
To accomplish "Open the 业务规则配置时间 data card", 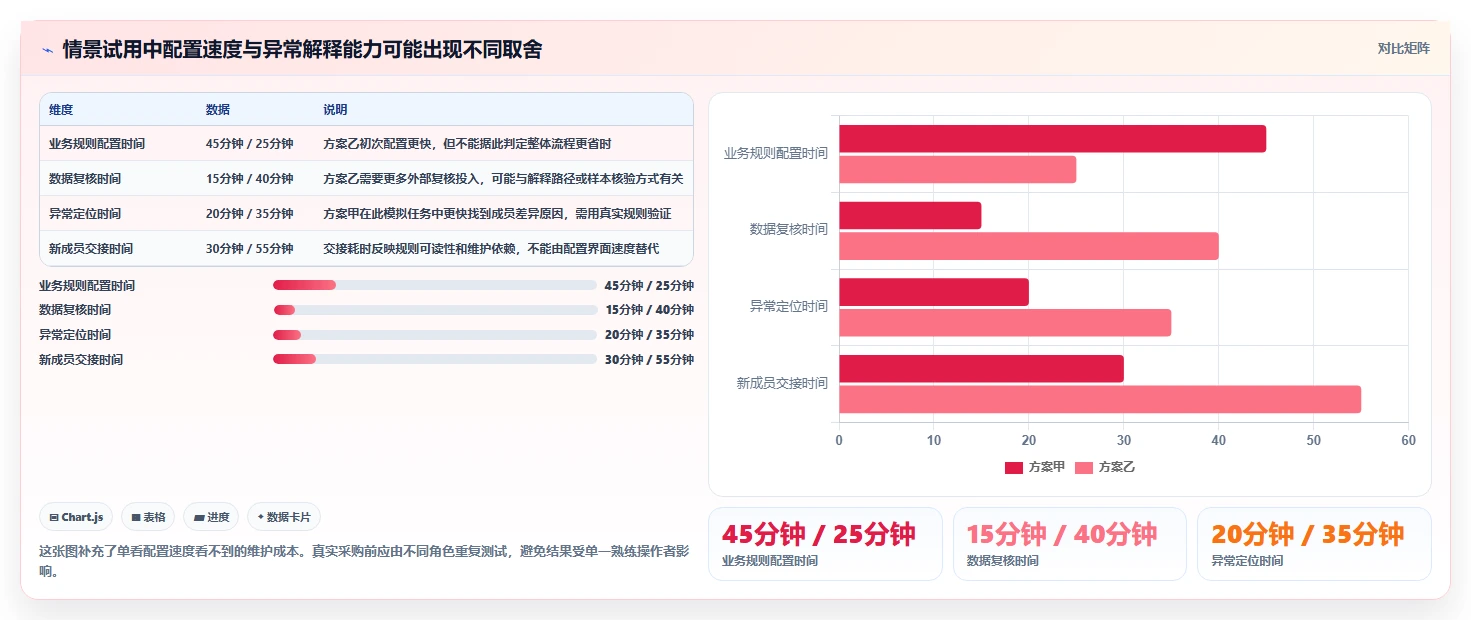I will [825, 544].
